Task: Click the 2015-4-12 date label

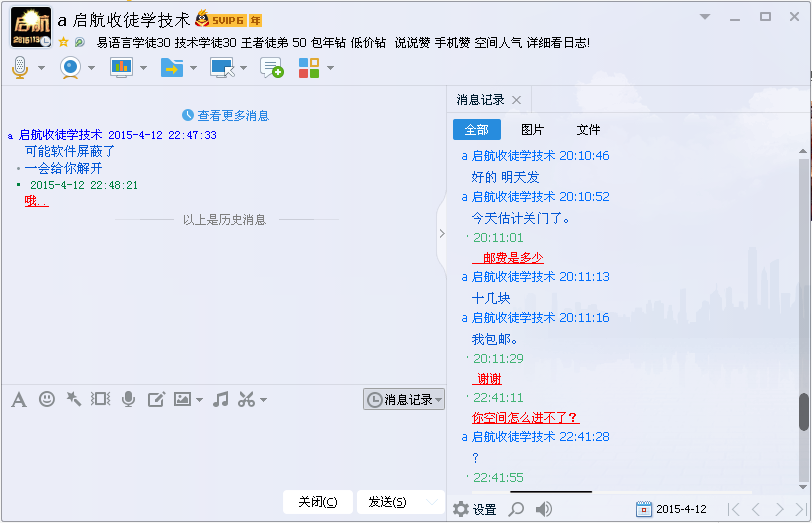Action: click(681, 509)
